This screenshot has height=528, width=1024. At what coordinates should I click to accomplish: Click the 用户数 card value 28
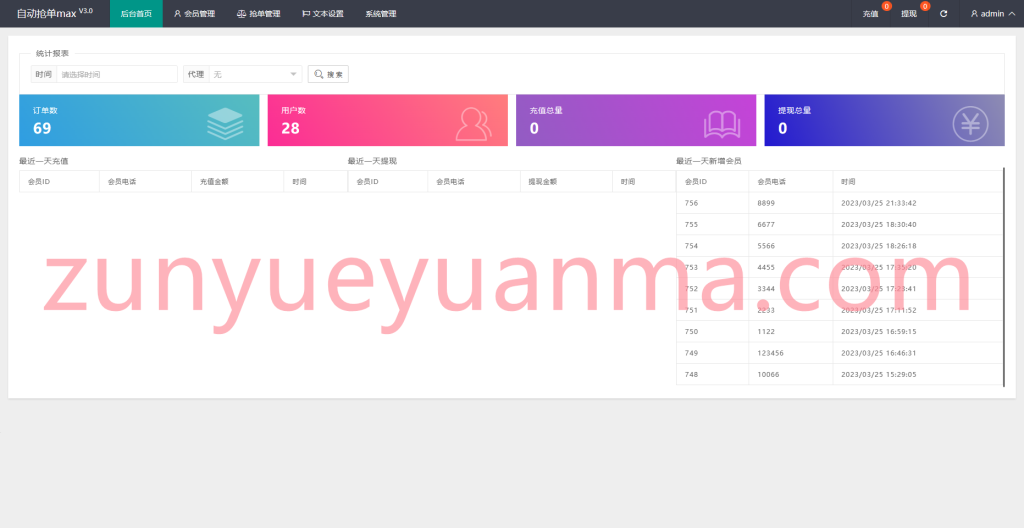tap(291, 128)
